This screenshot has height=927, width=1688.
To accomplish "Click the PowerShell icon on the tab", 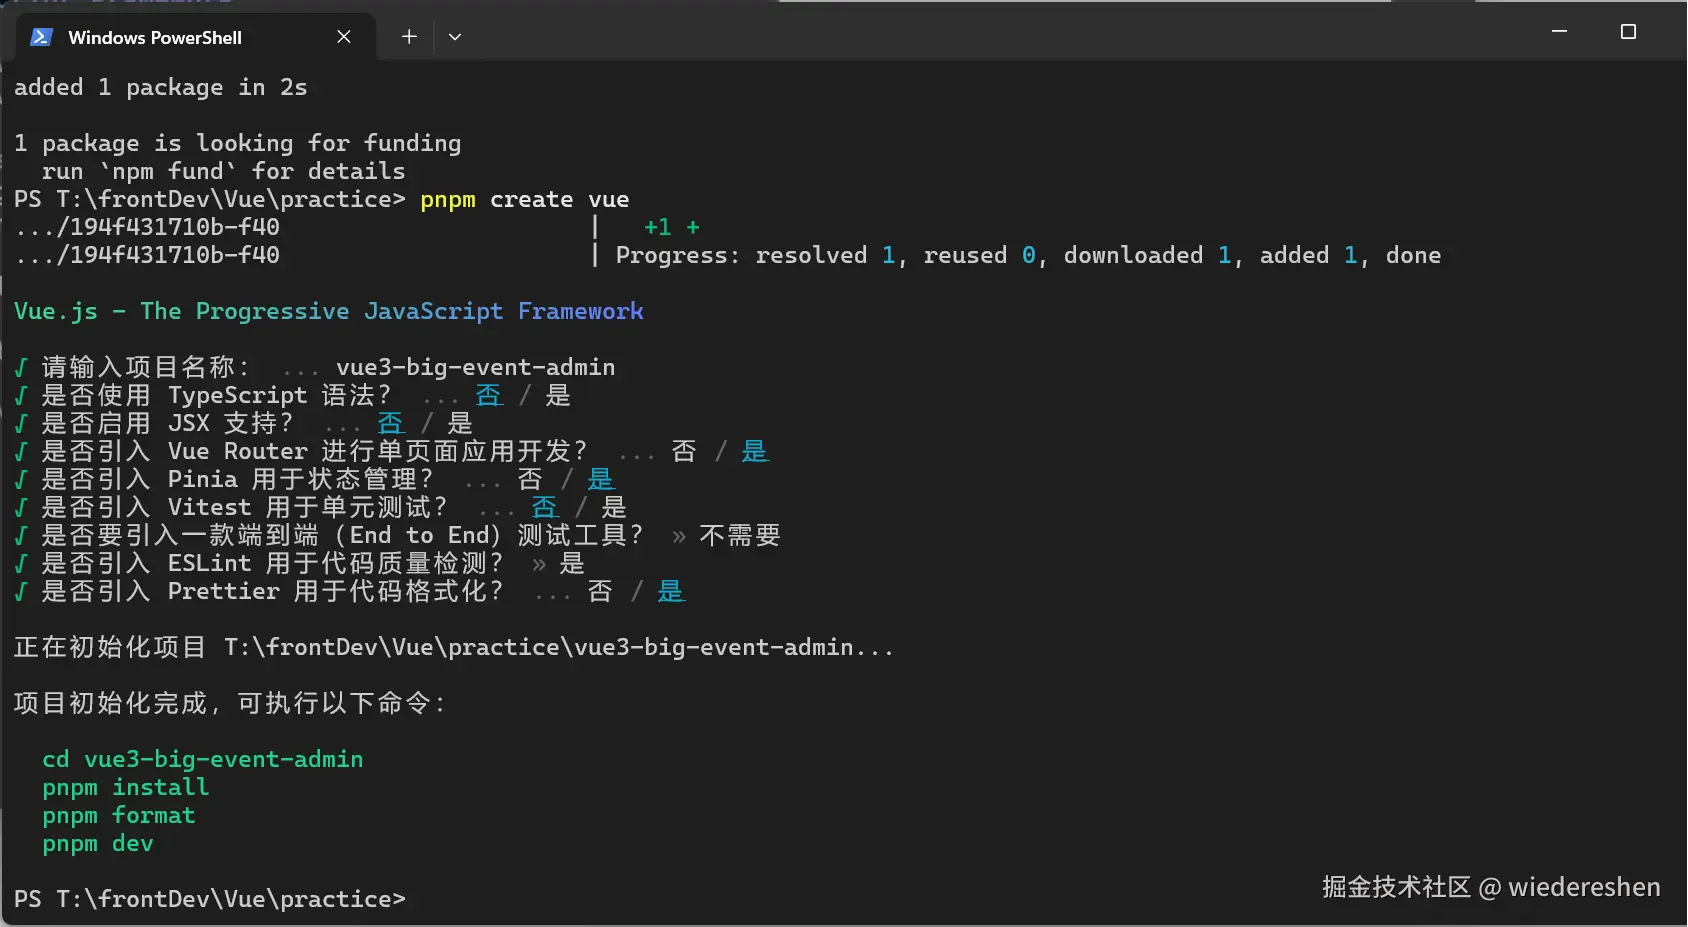I will [x=41, y=37].
